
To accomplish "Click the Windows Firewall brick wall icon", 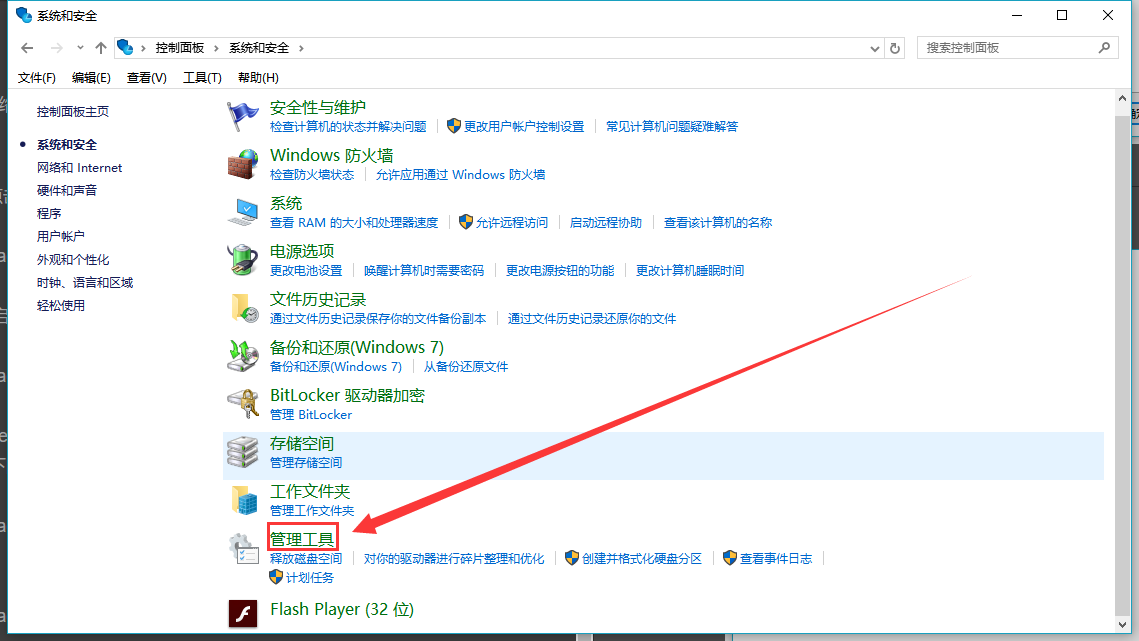I will [x=242, y=164].
